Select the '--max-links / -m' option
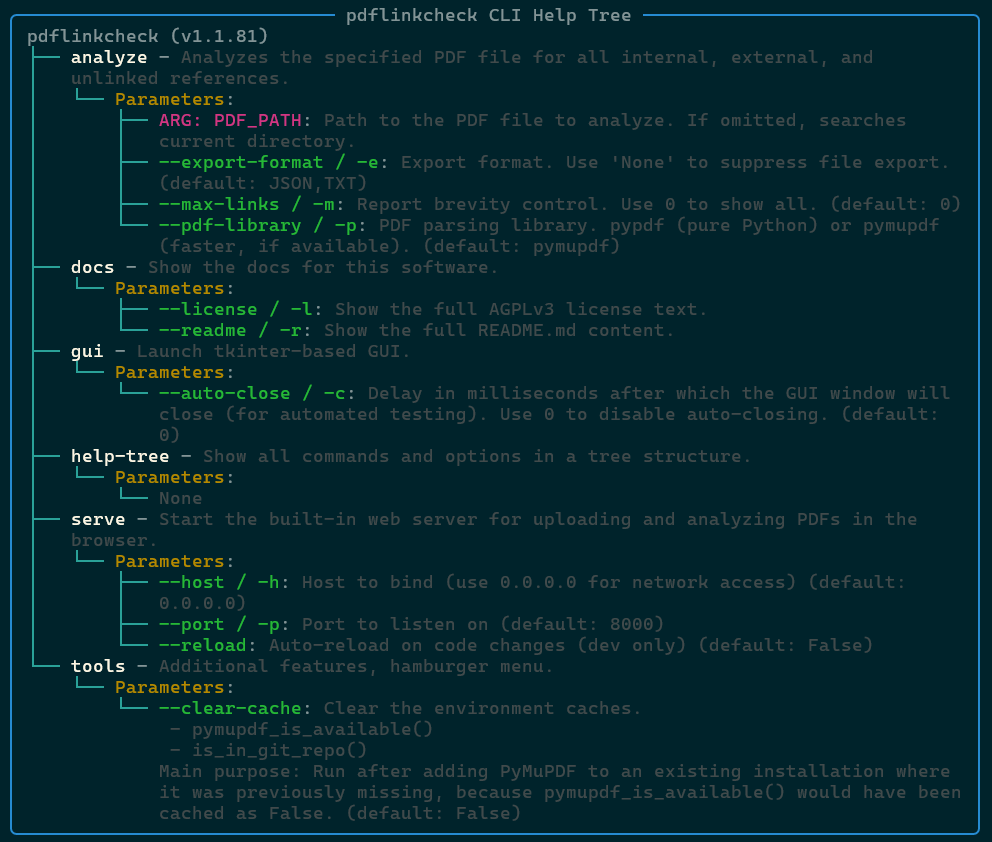 [x=247, y=204]
